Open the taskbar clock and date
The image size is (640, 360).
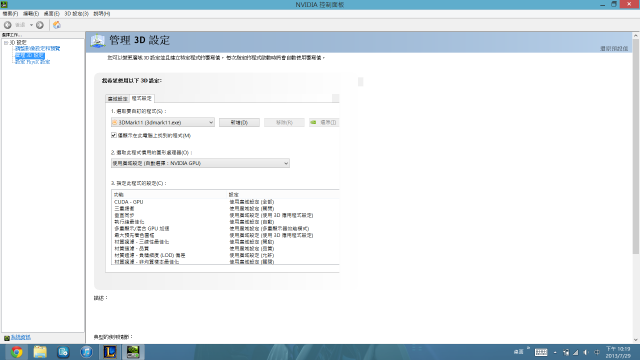tap(618, 352)
